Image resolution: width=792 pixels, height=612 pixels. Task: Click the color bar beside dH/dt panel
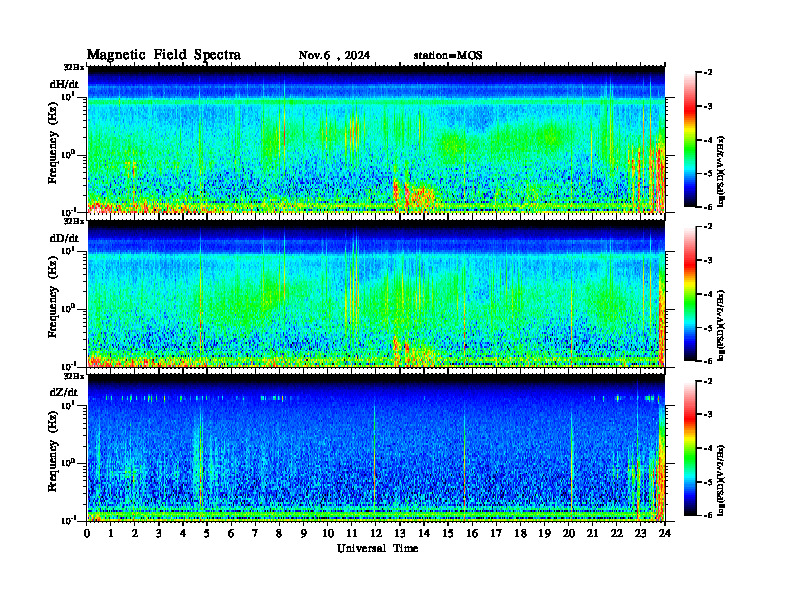coord(690,139)
